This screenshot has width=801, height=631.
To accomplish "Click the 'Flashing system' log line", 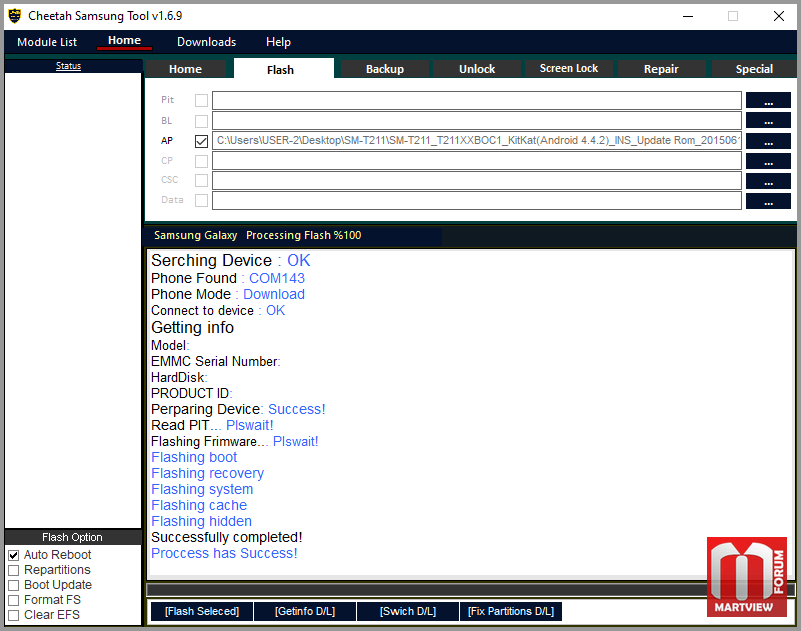I will 202,489.
